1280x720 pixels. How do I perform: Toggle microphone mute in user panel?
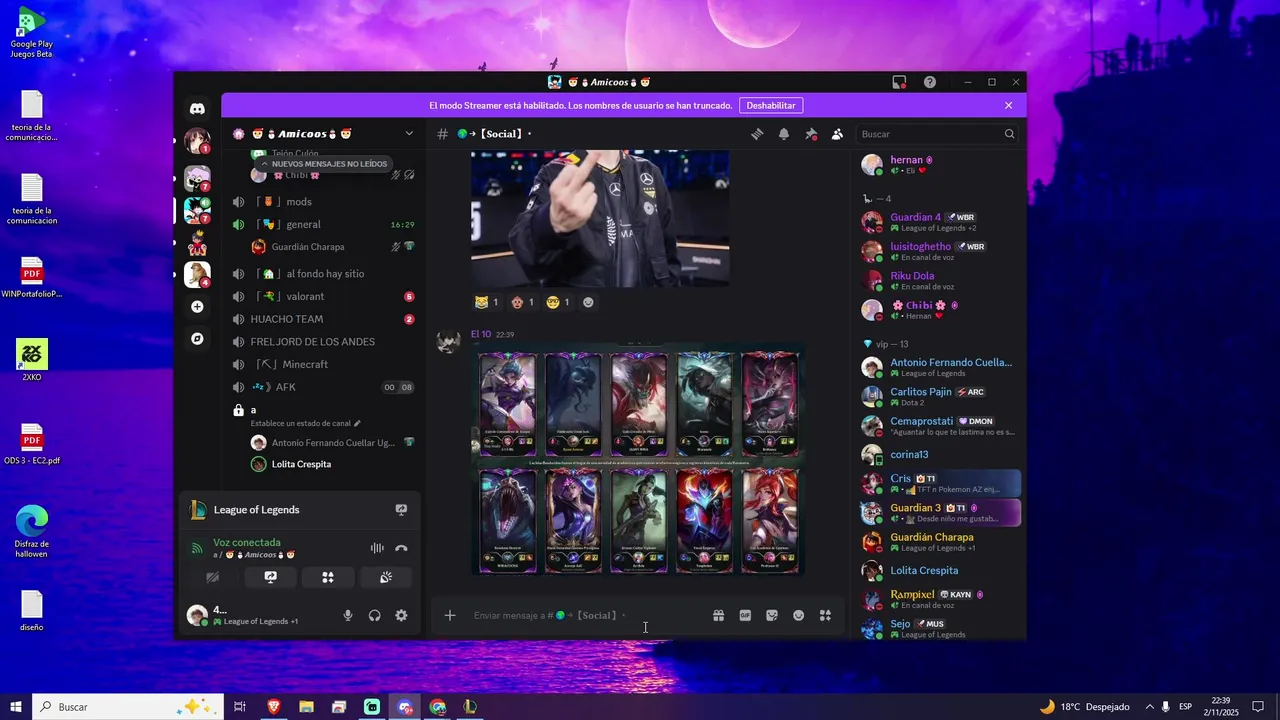pos(348,616)
